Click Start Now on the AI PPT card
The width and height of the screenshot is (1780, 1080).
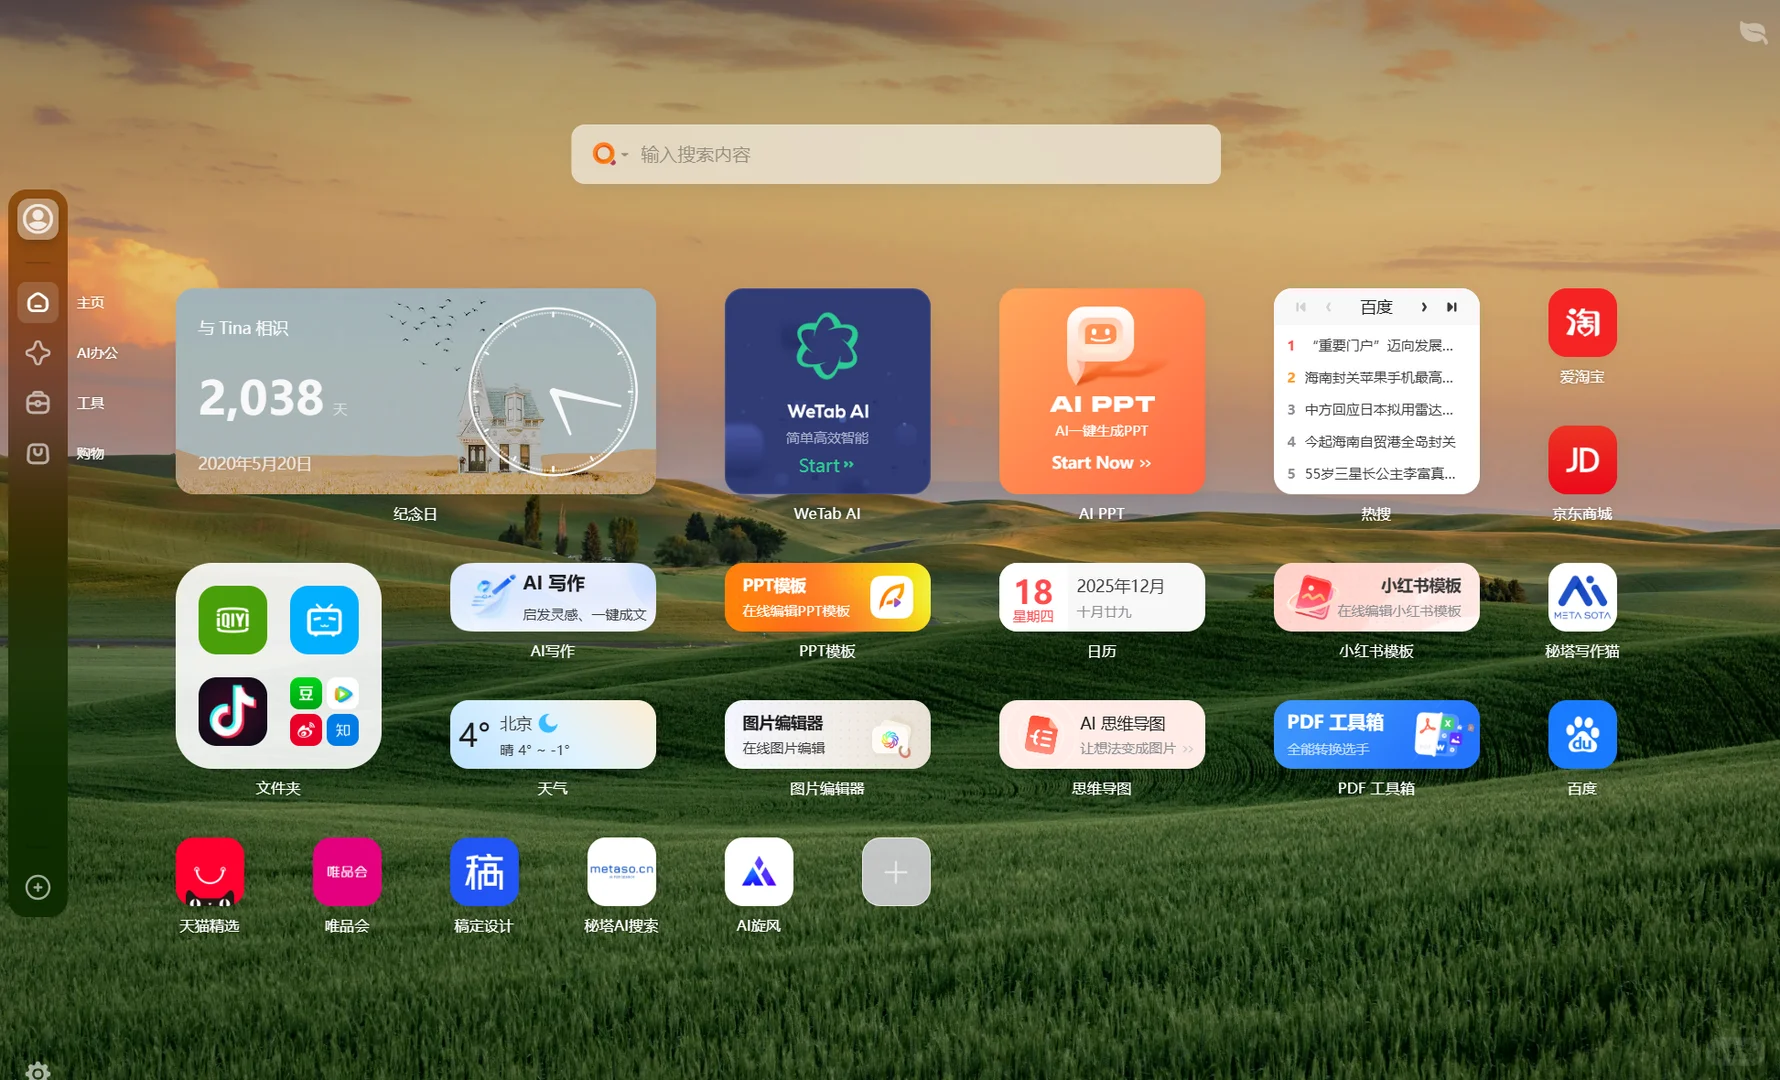(x=1101, y=462)
